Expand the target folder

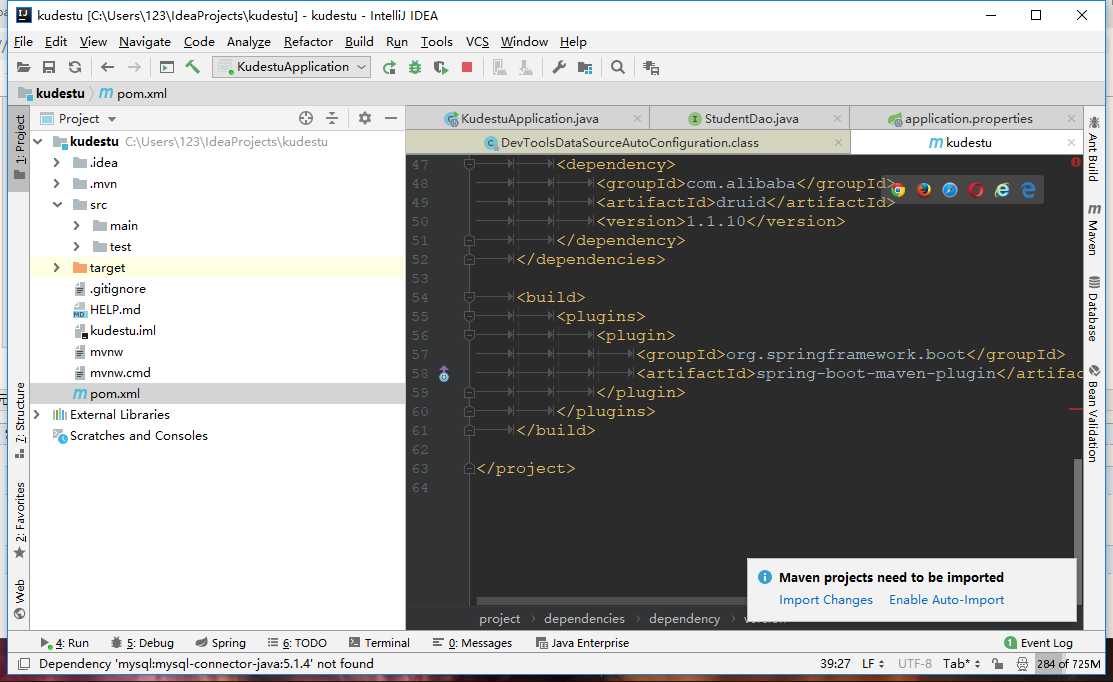57,268
